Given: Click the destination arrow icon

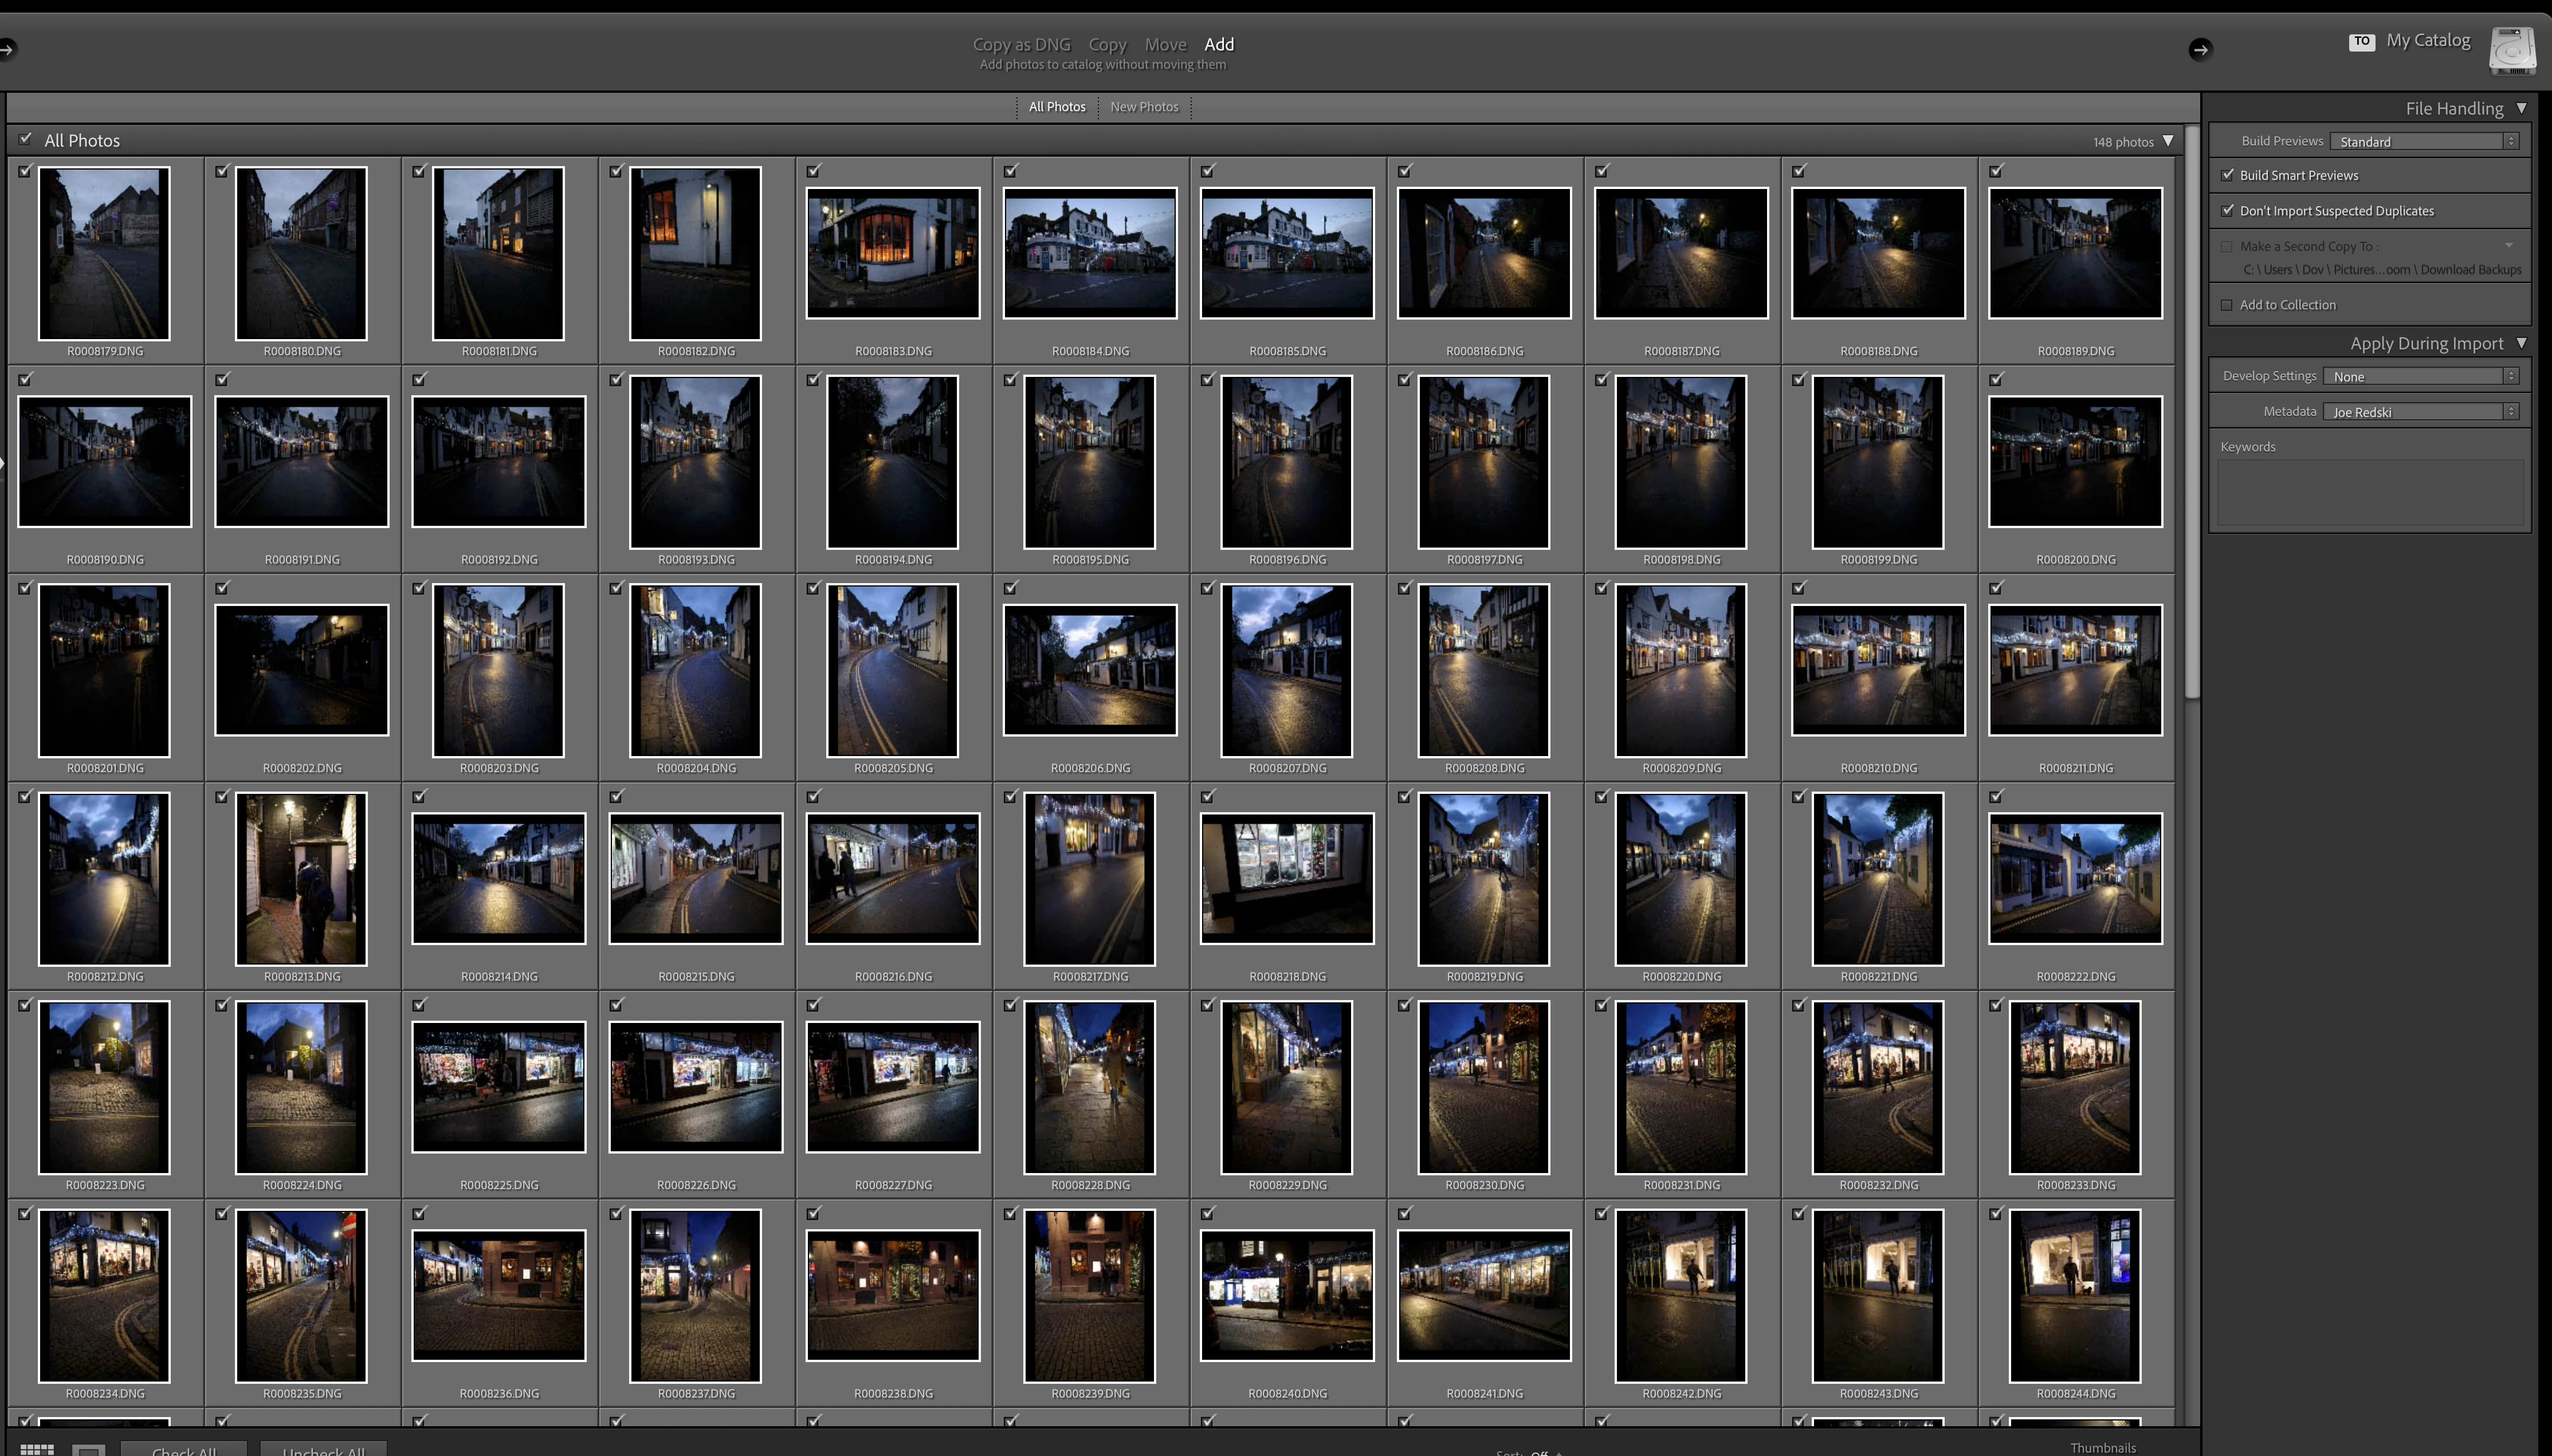Looking at the screenshot, I should click(2200, 49).
